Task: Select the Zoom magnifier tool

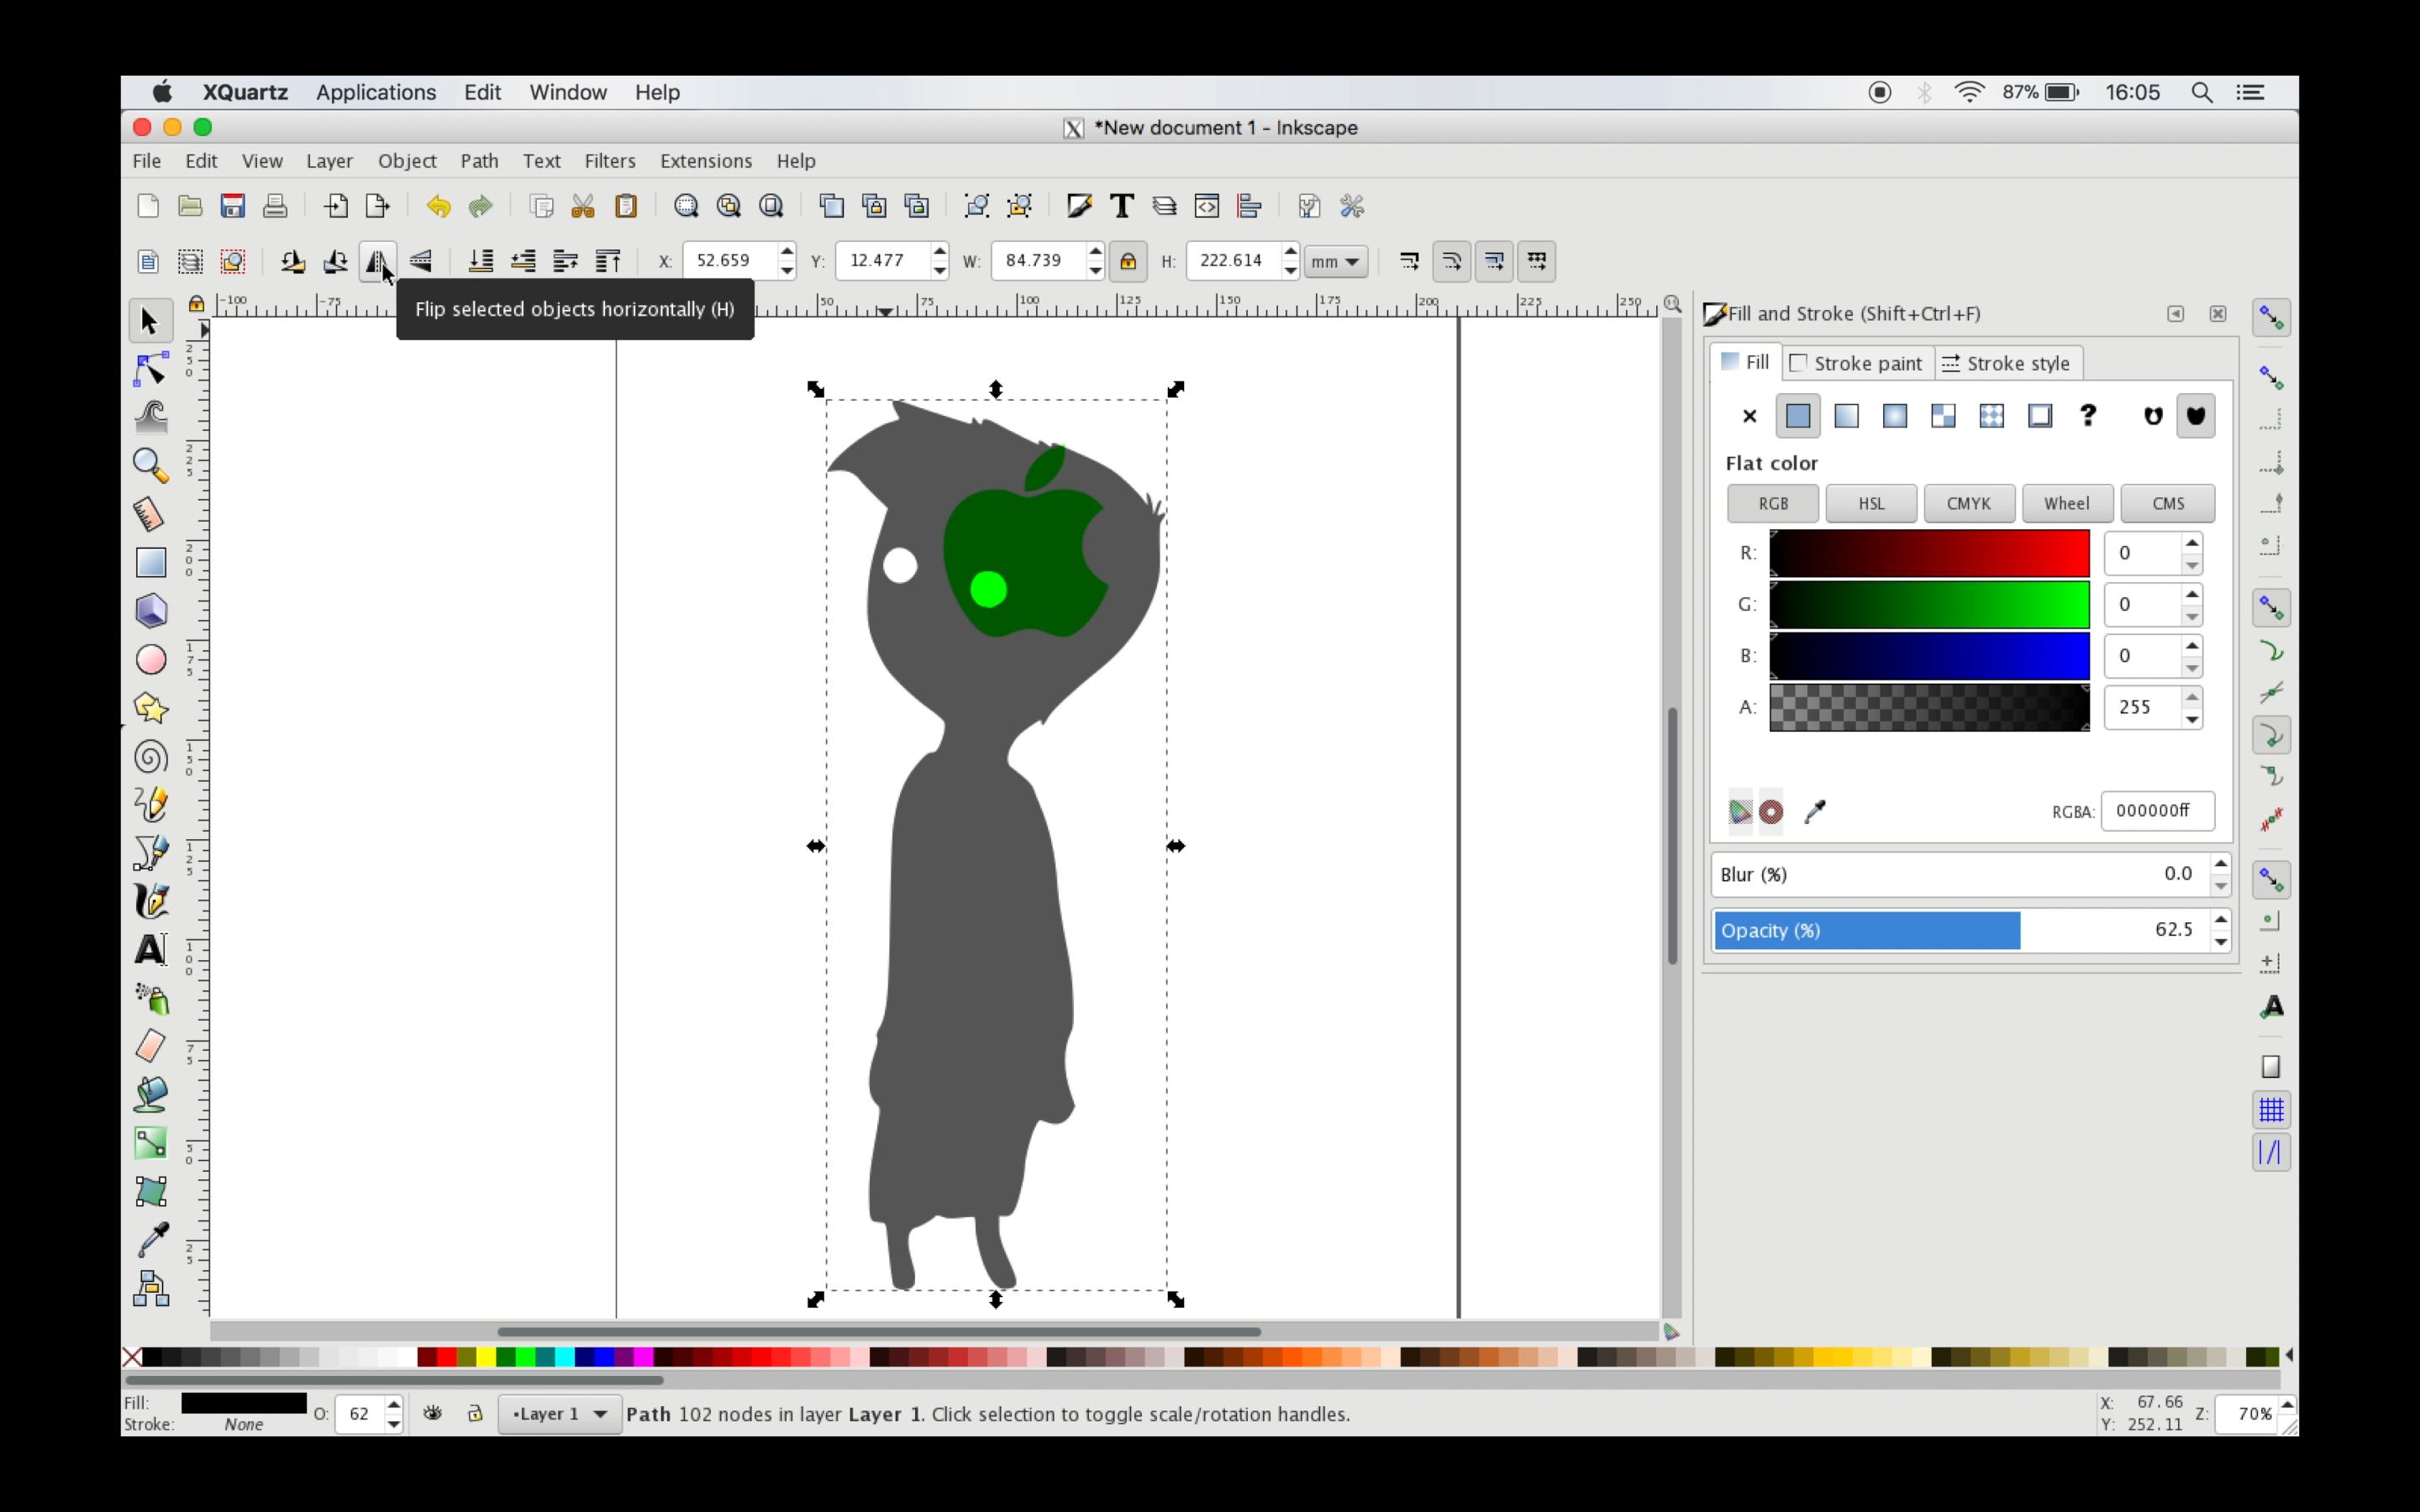Action: point(150,465)
